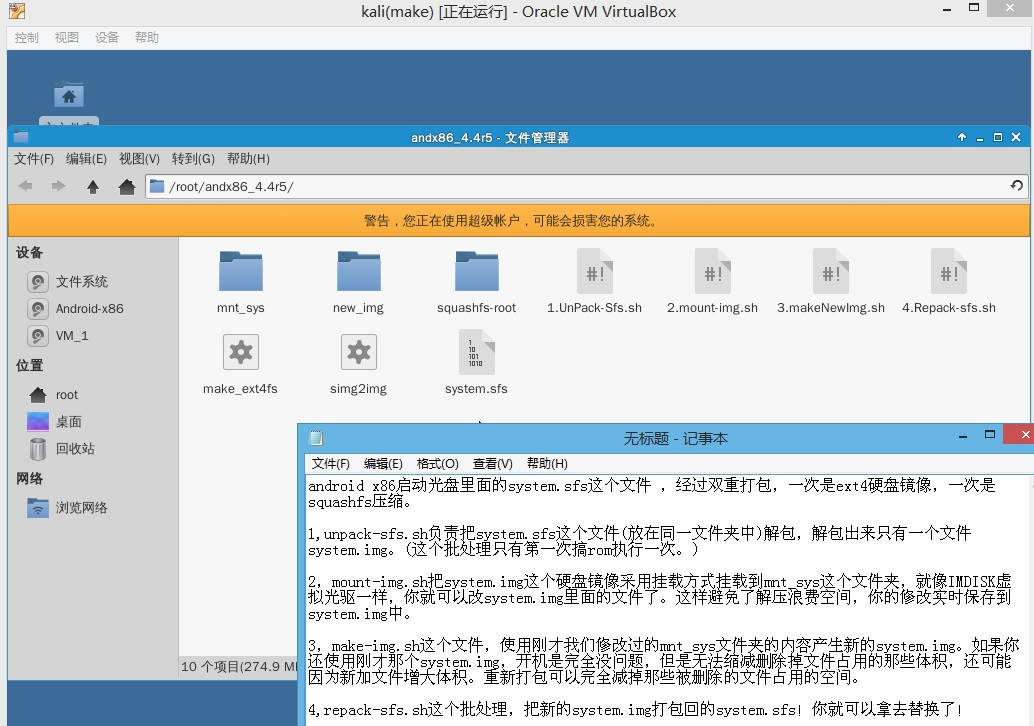Go forward in file manager history

tap(59, 187)
